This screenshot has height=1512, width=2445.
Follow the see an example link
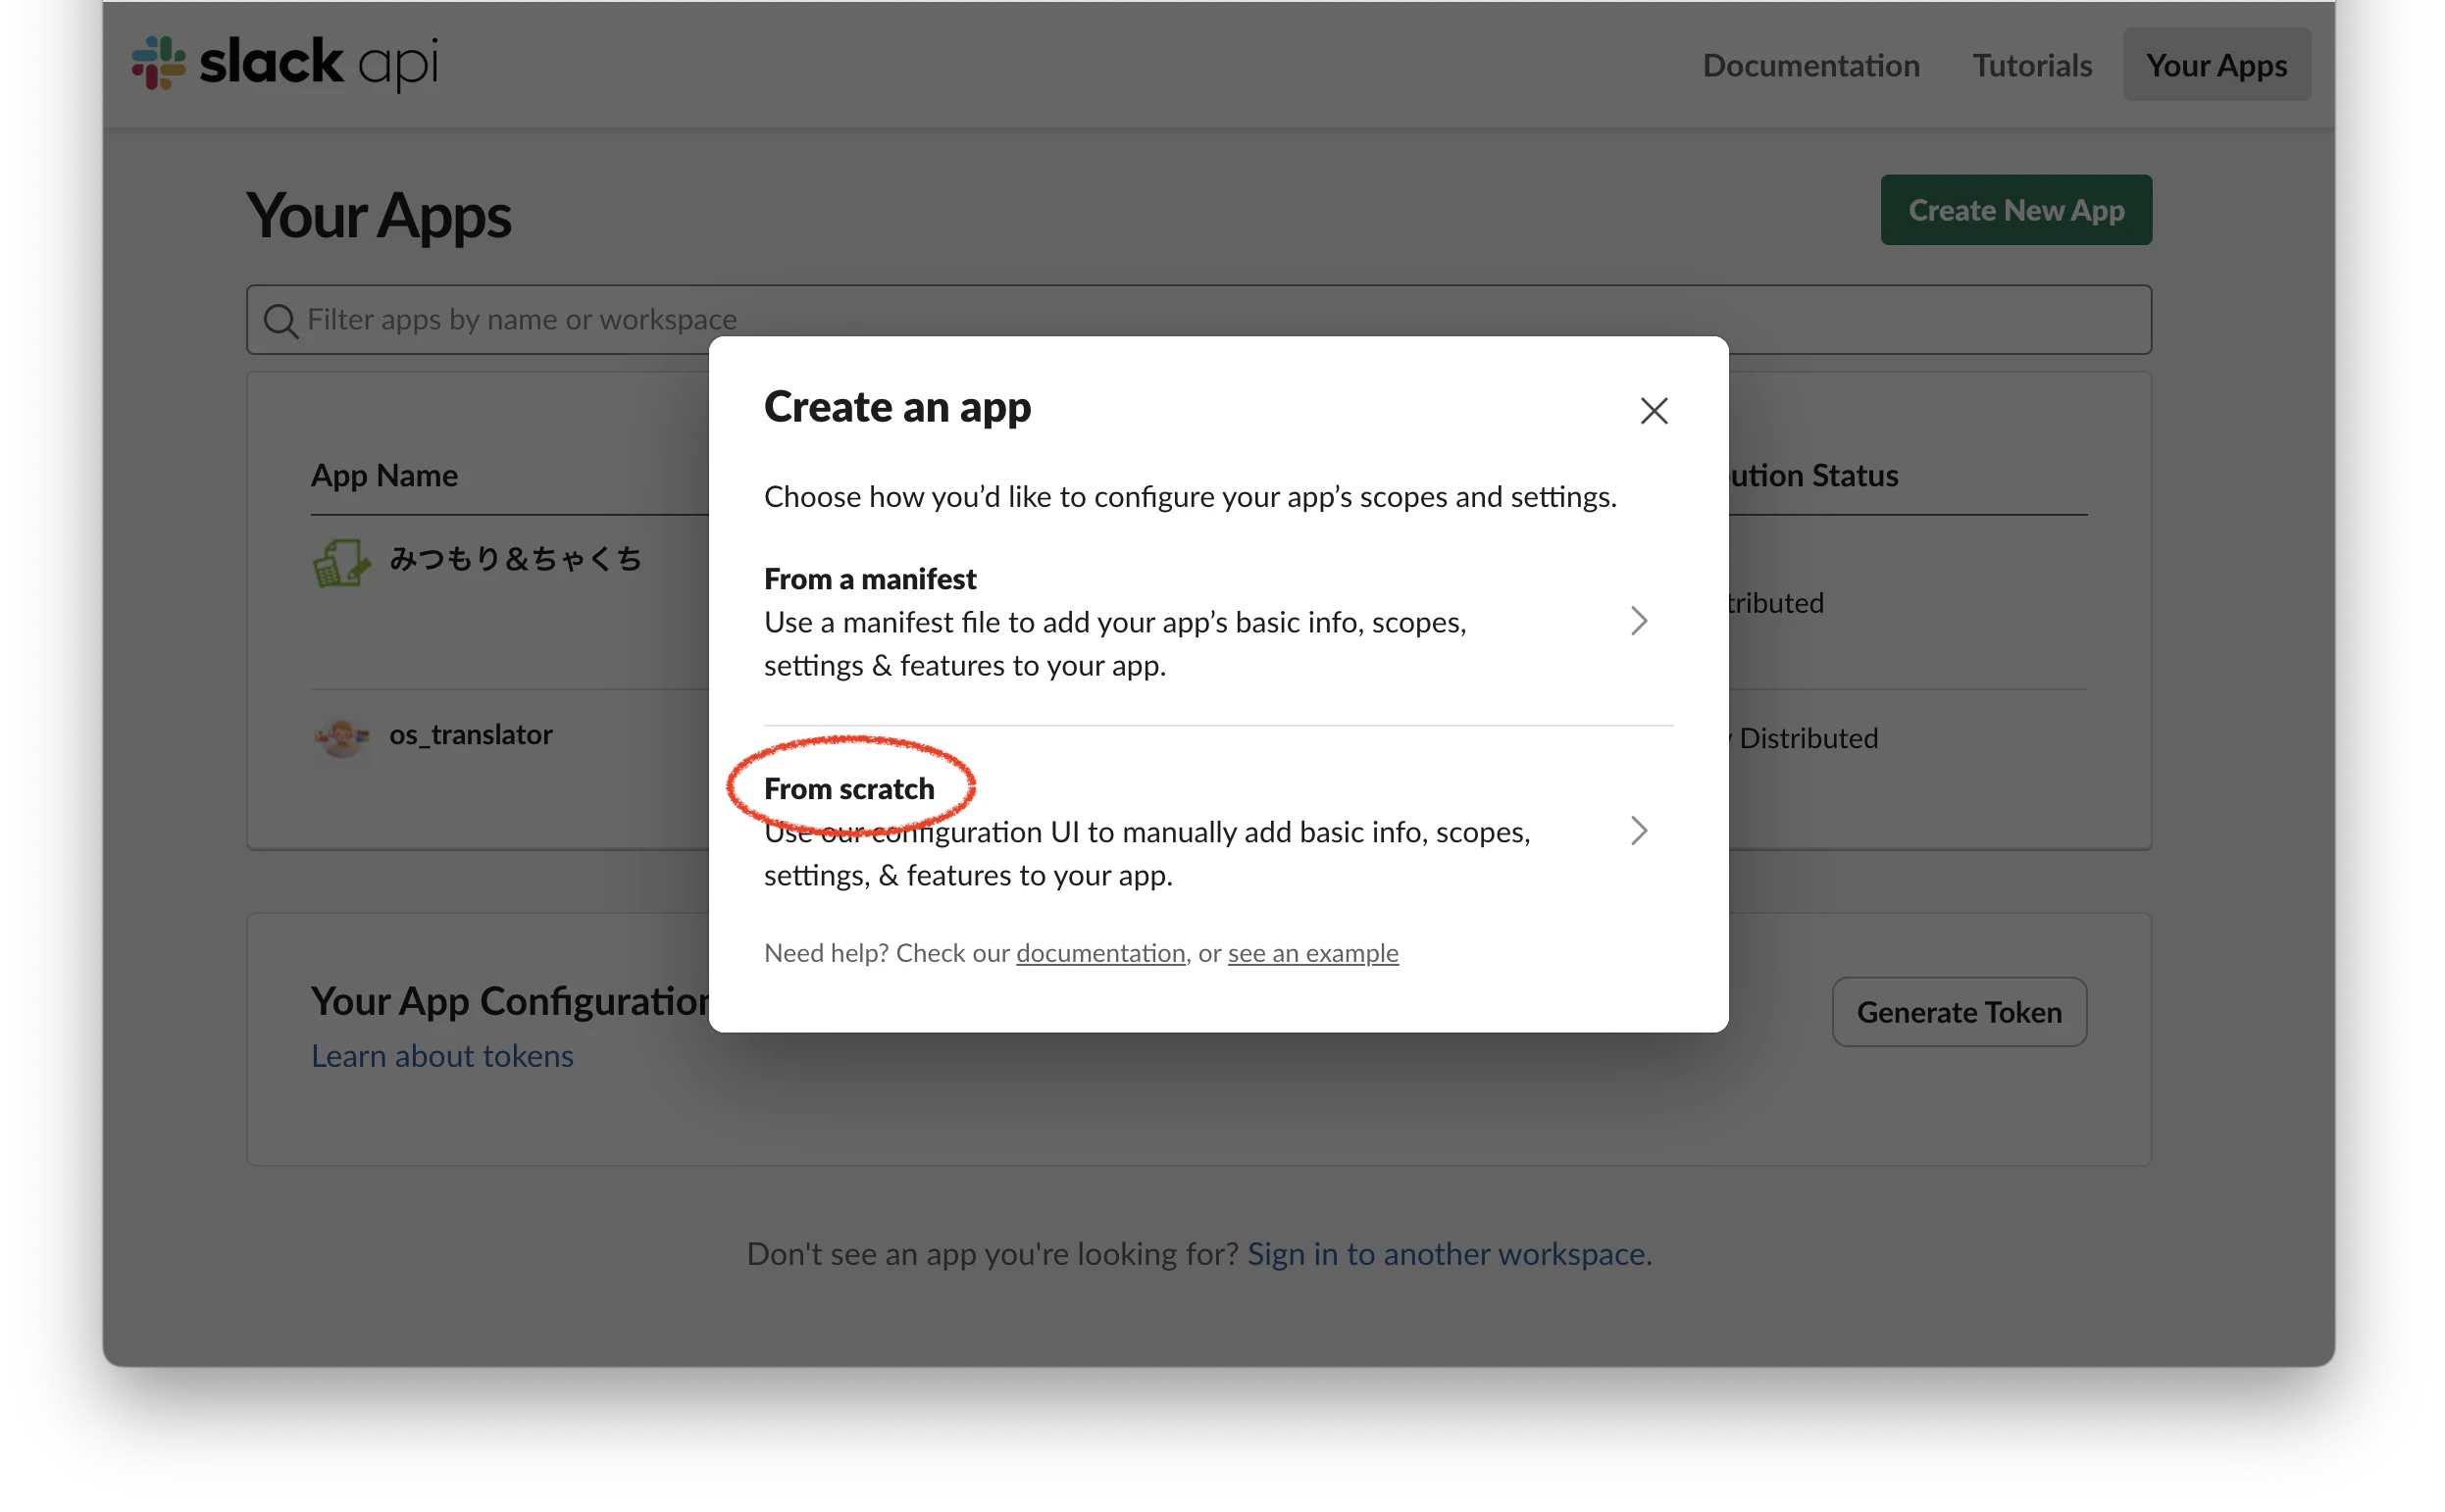(1313, 953)
